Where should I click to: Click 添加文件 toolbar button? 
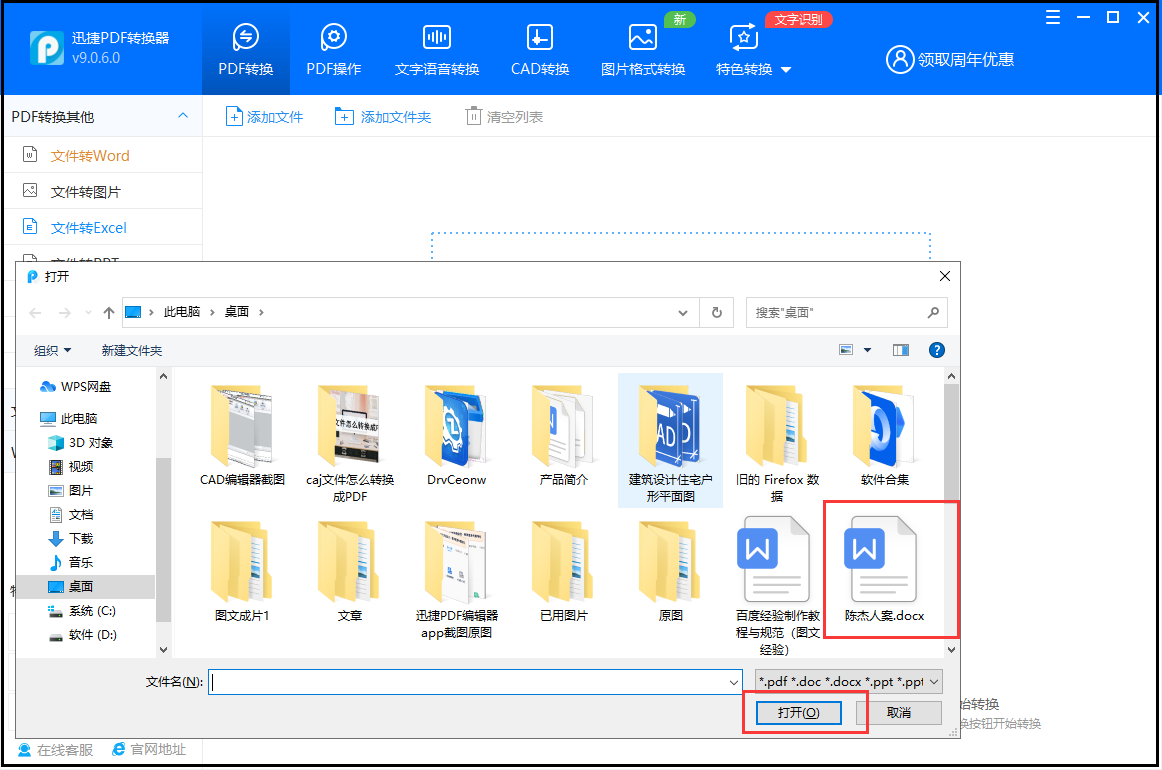point(265,116)
